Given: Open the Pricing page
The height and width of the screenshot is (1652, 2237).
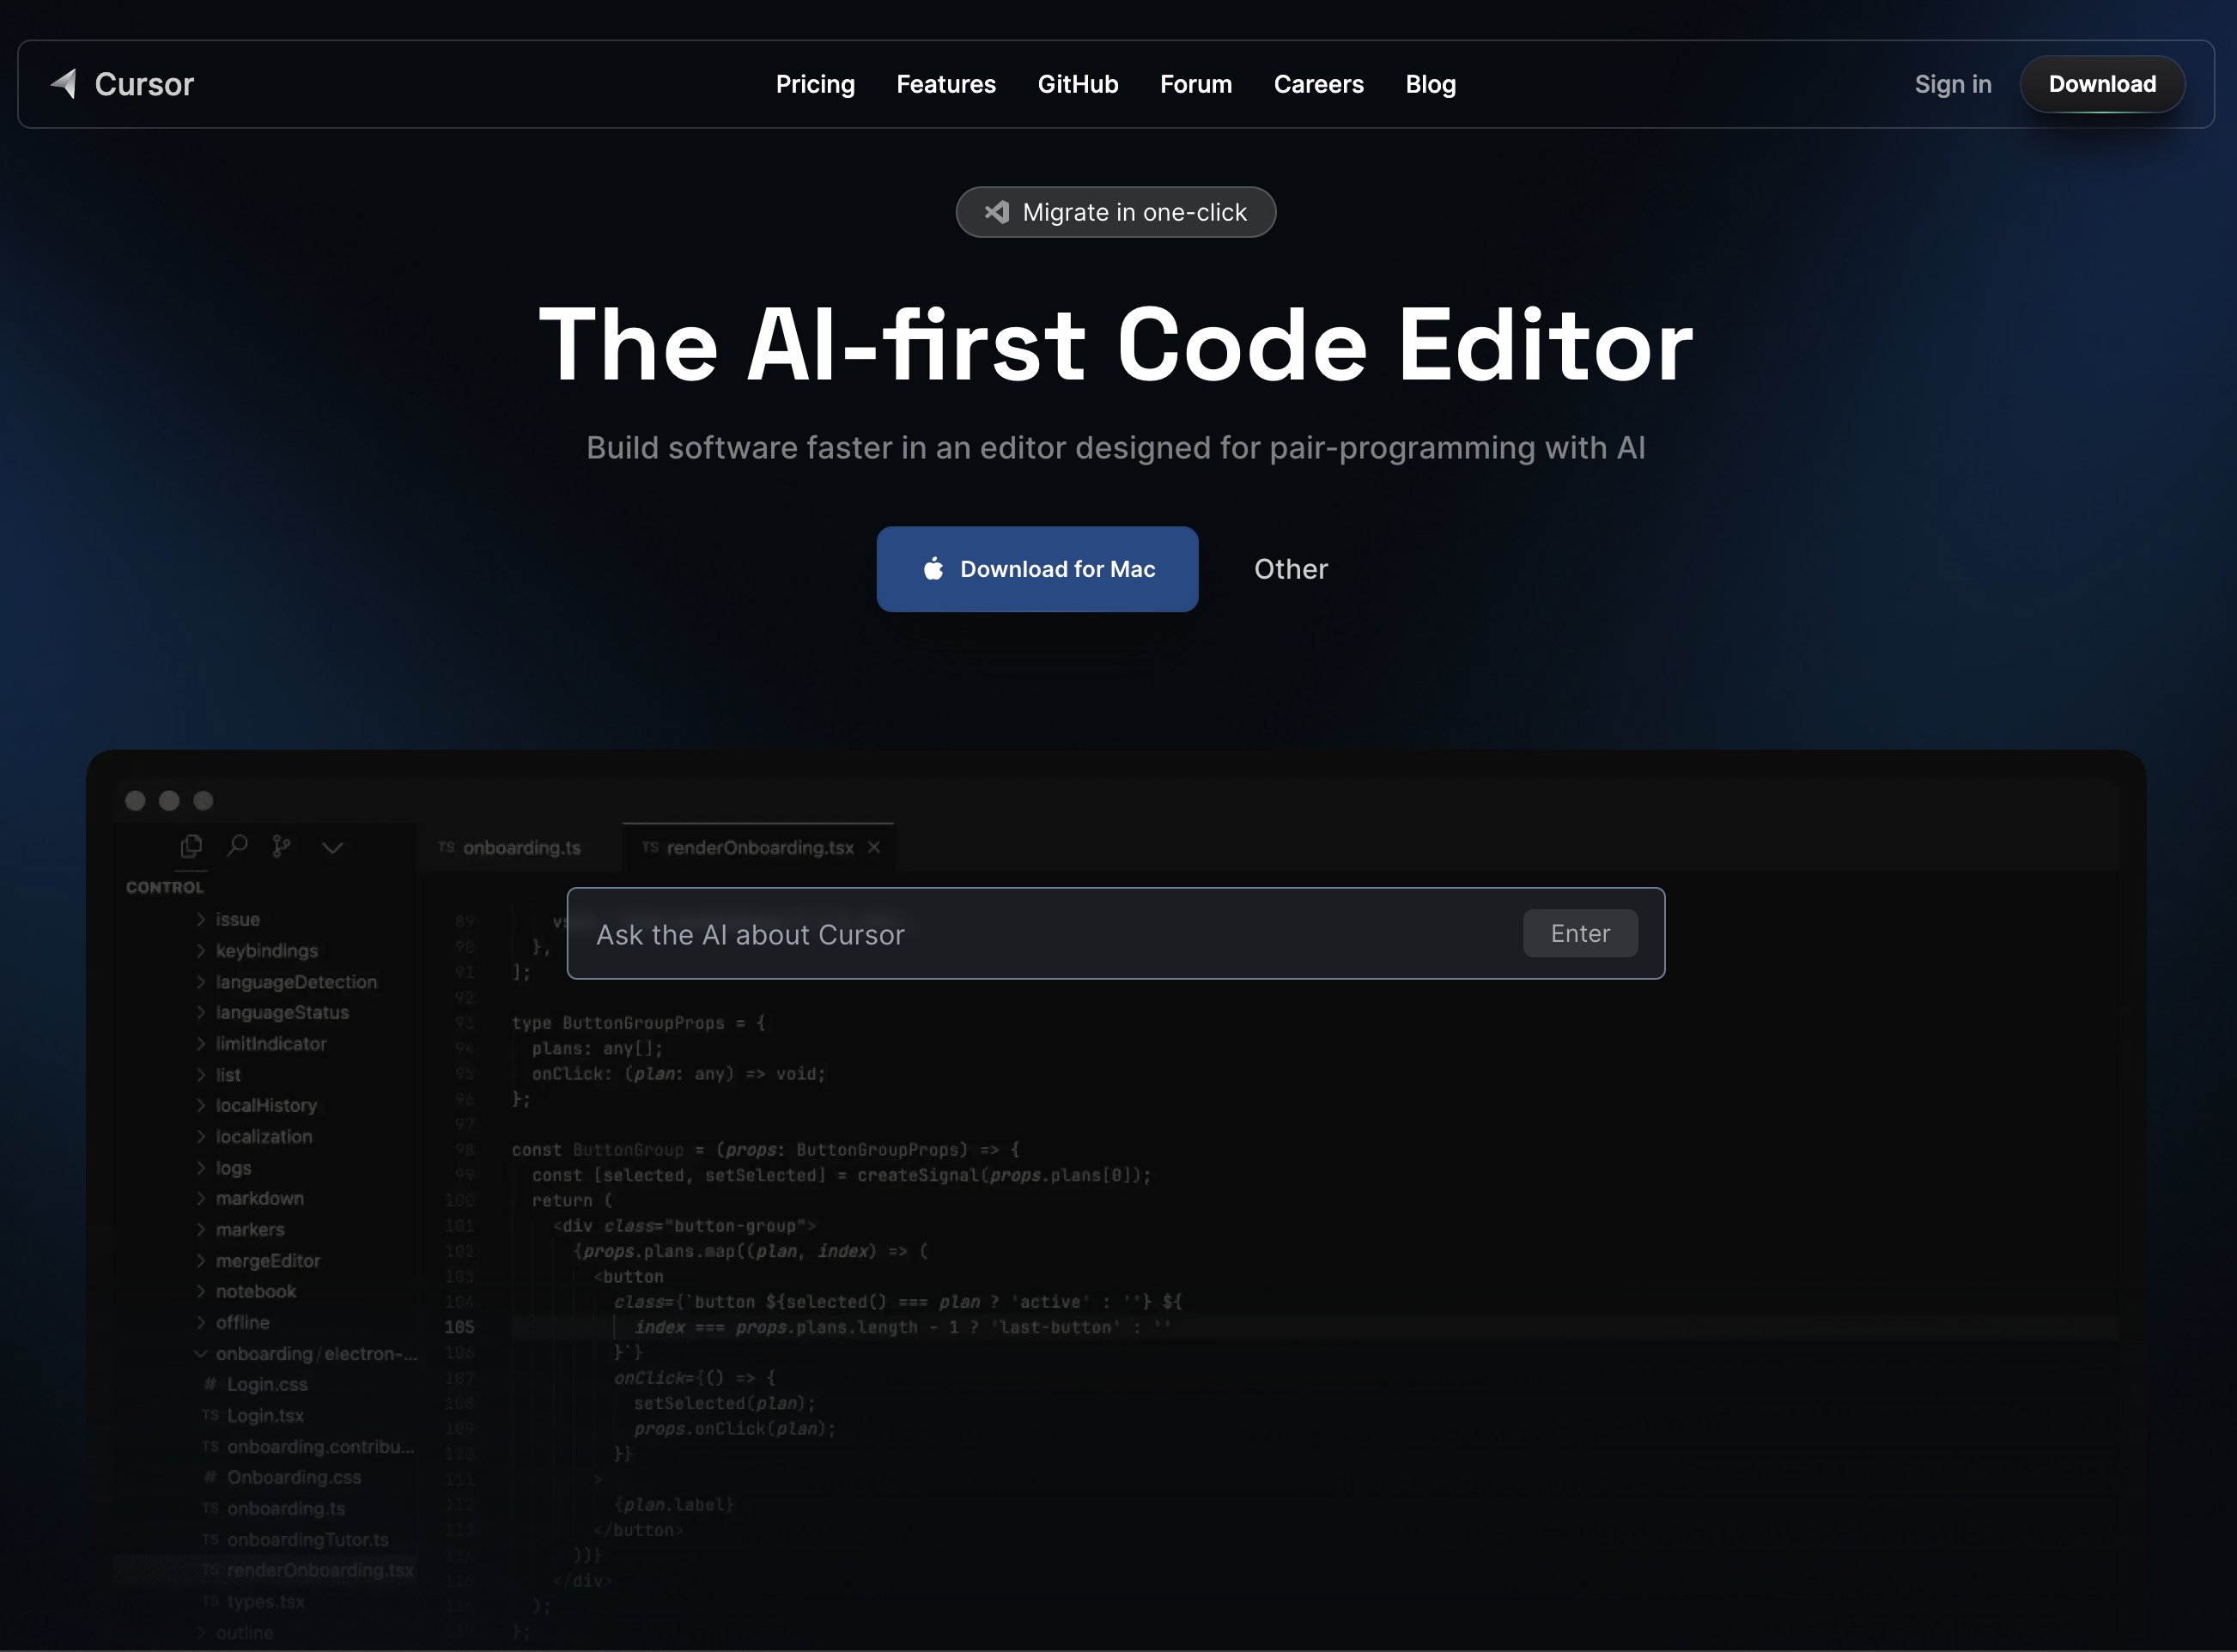Looking at the screenshot, I should [815, 84].
